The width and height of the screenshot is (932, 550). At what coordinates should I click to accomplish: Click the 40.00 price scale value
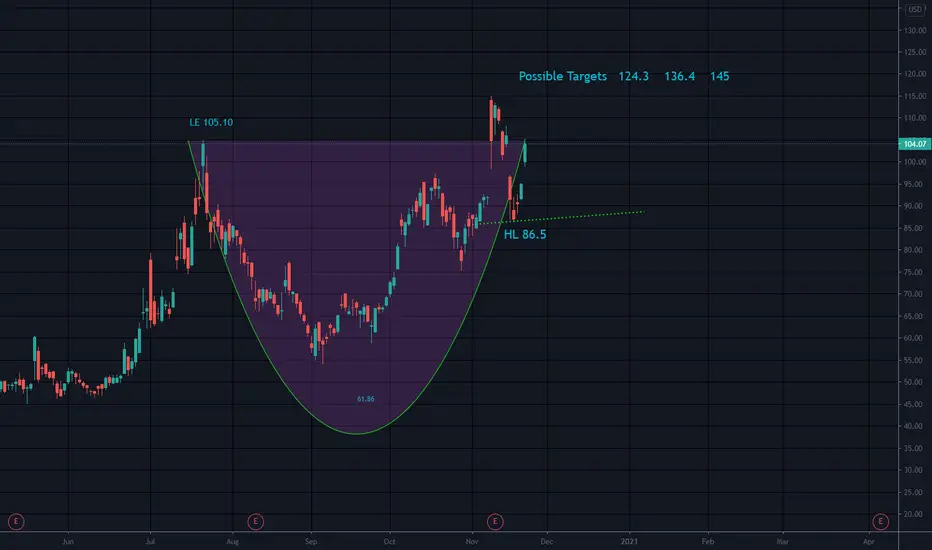(x=915, y=426)
